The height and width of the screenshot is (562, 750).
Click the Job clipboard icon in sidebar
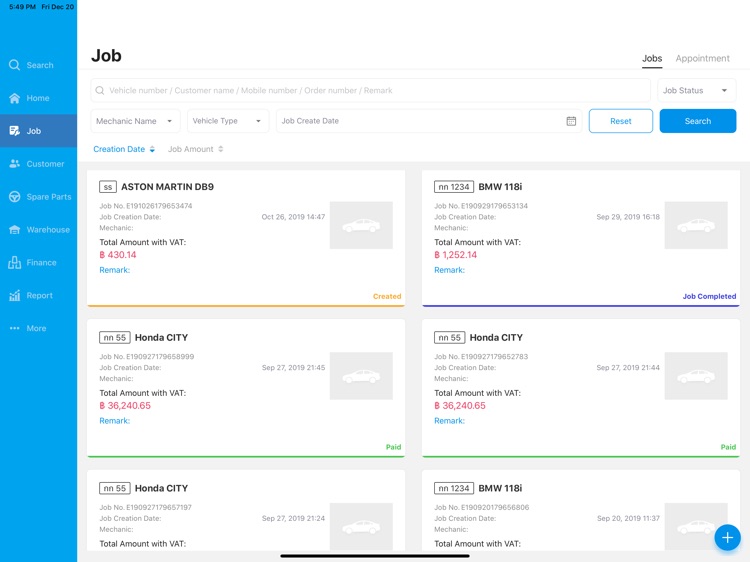pos(14,131)
